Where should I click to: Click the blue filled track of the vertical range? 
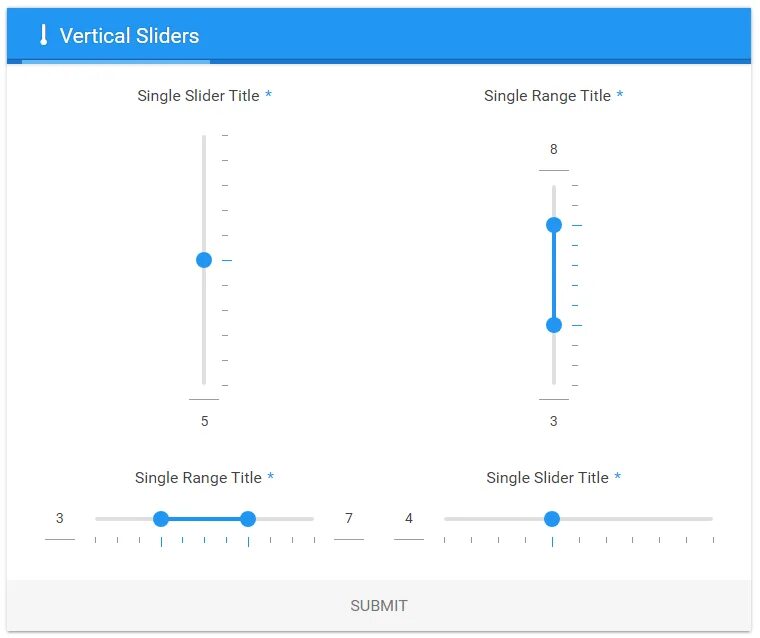coord(554,275)
